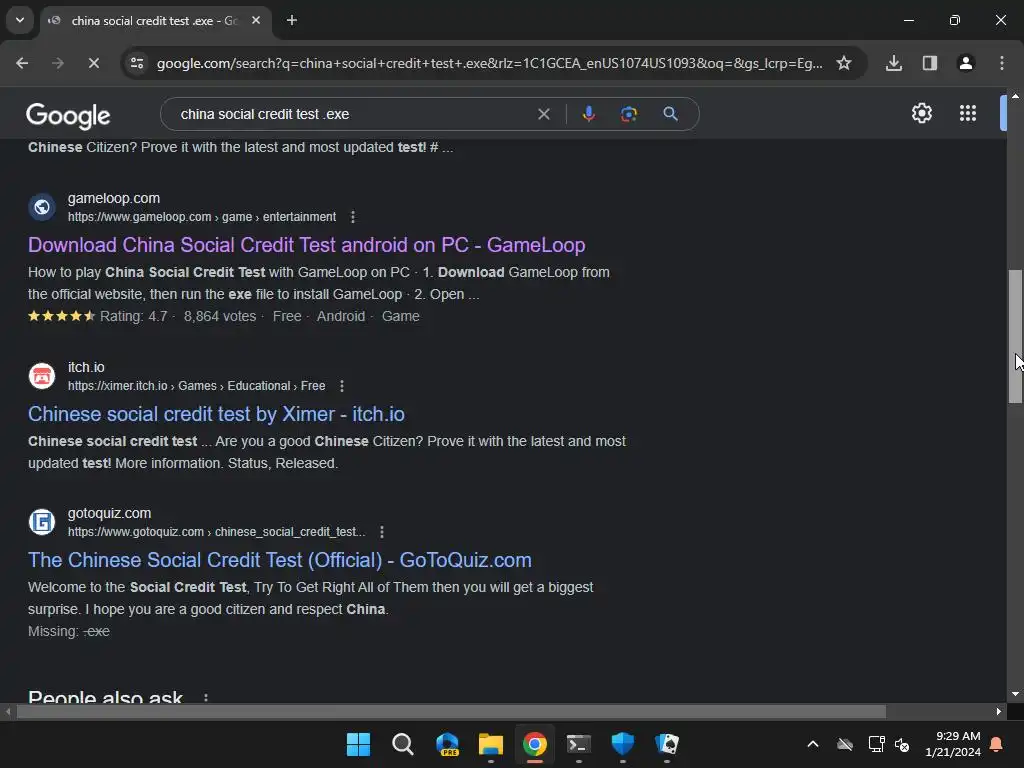Click gameloop.com breadcrumb URL text
This screenshot has width=1024, height=768.
[202, 217]
